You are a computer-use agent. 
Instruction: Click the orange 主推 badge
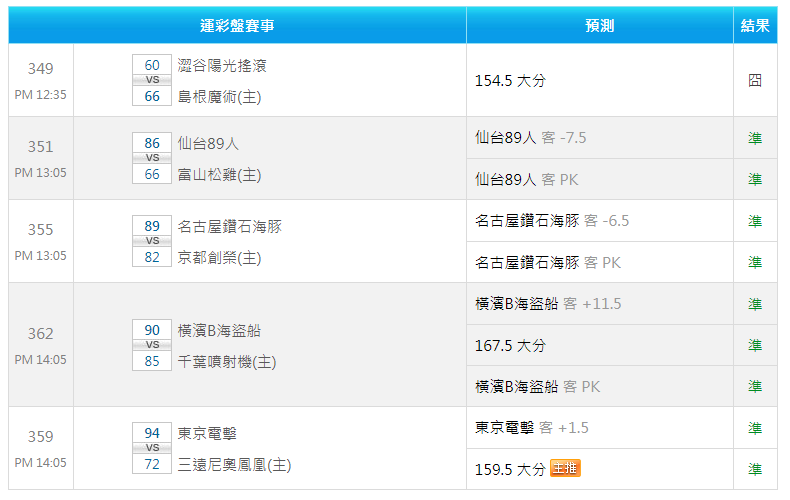point(565,469)
